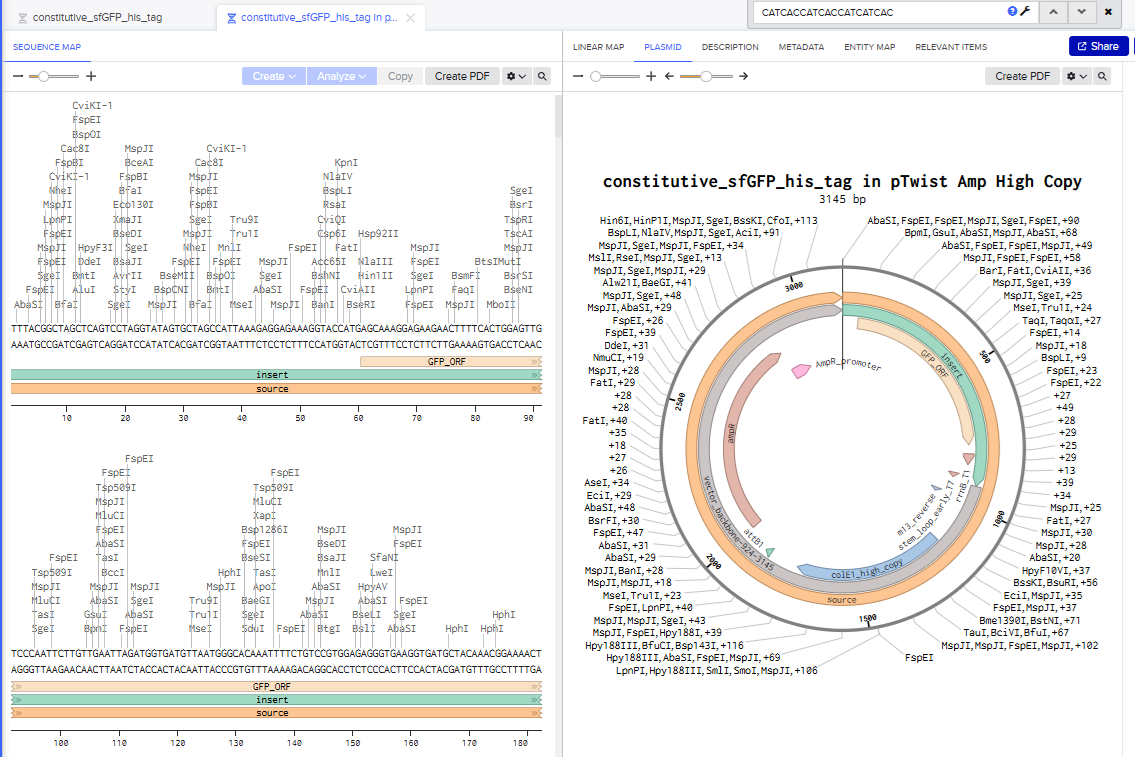Click the Bsp1286I enzyme label
This screenshot has width=1135, height=757.
click(x=264, y=530)
